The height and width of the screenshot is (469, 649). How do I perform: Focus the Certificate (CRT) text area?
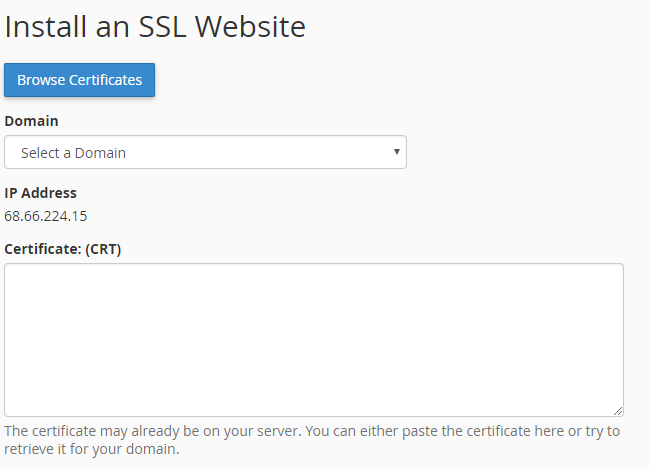(x=314, y=340)
